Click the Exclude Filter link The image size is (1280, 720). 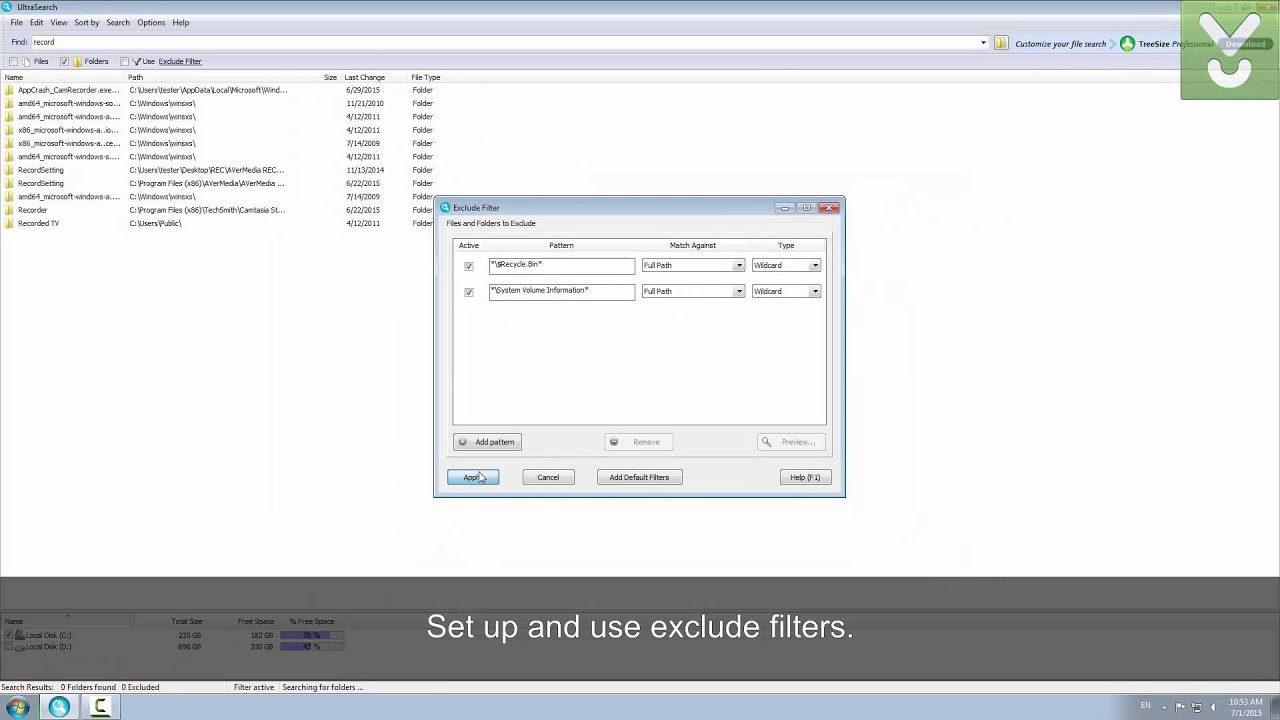coord(180,62)
